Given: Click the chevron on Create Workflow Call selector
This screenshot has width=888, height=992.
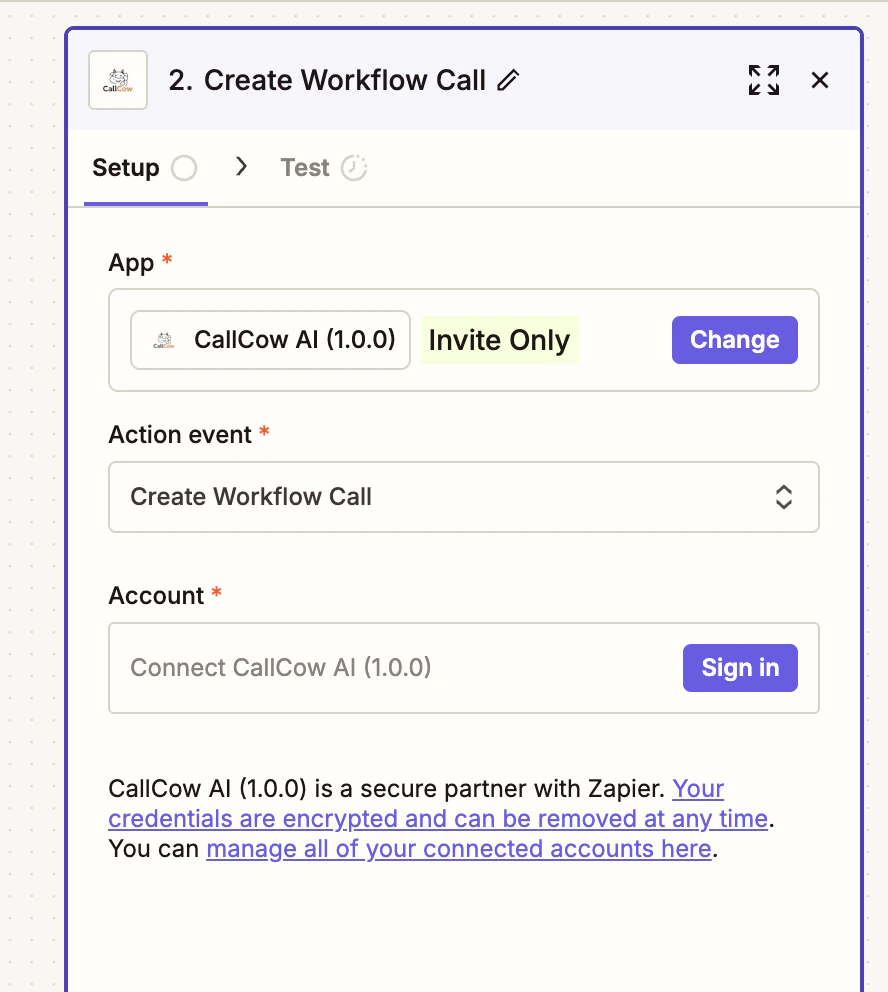Looking at the screenshot, I should (x=784, y=497).
